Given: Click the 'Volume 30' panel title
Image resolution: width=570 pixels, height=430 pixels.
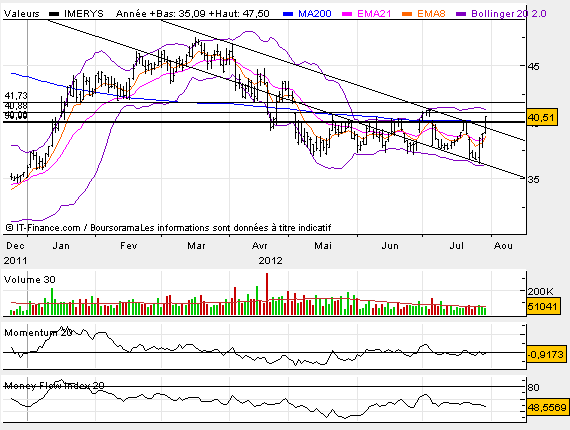Looking at the screenshot, I should pos(29,280).
